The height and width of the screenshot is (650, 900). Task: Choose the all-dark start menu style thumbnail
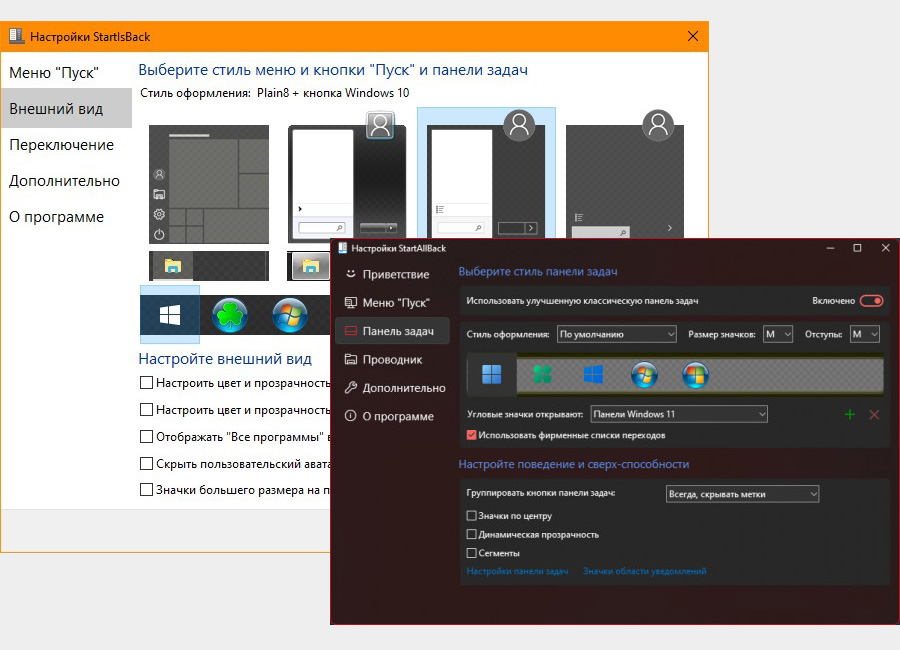(x=624, y=174)
